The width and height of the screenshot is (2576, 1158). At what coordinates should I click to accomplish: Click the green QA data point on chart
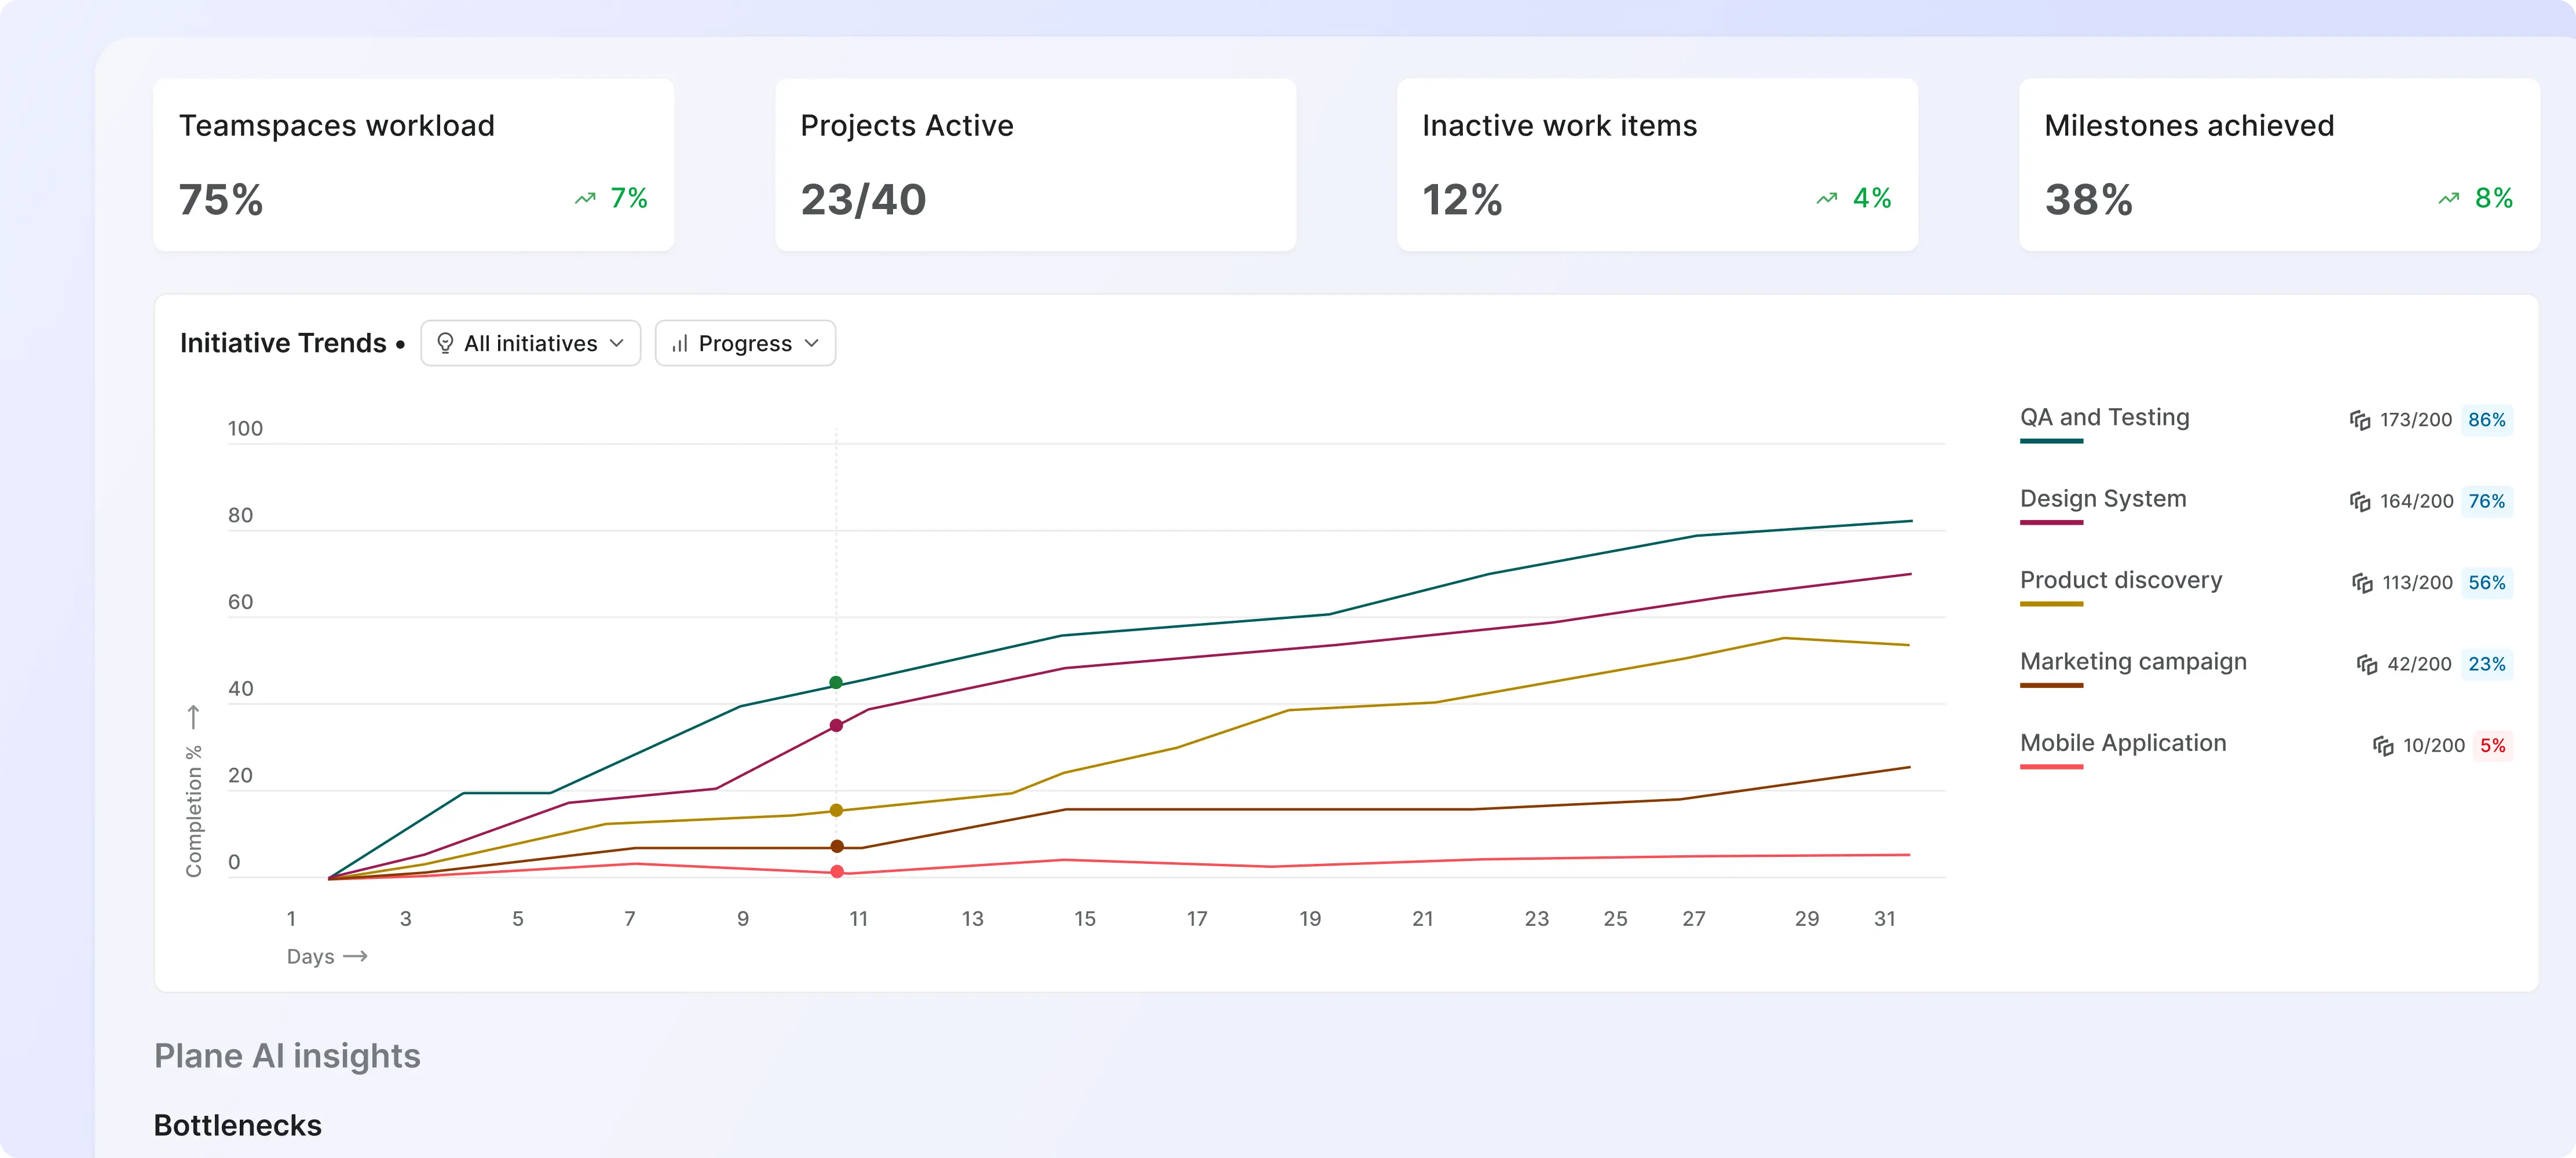pos(836,683)
